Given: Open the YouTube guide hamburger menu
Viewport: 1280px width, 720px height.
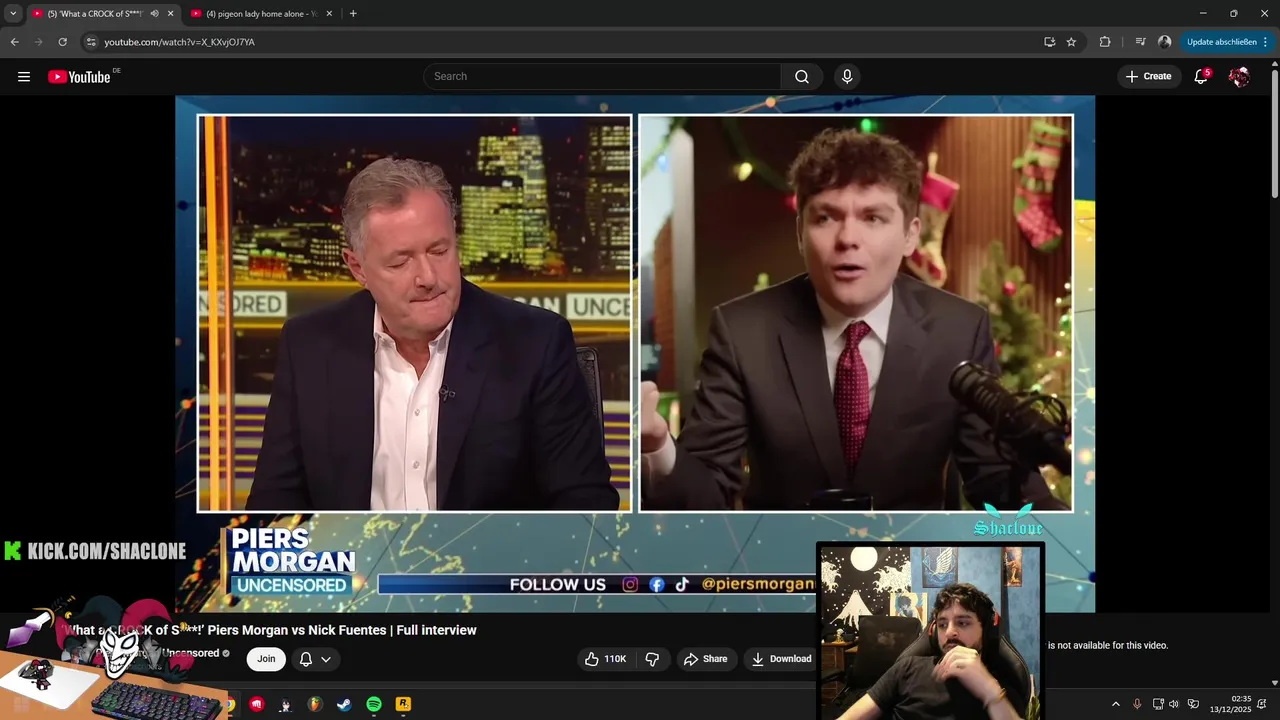Looking at the screenshot, I should (24, 77).
